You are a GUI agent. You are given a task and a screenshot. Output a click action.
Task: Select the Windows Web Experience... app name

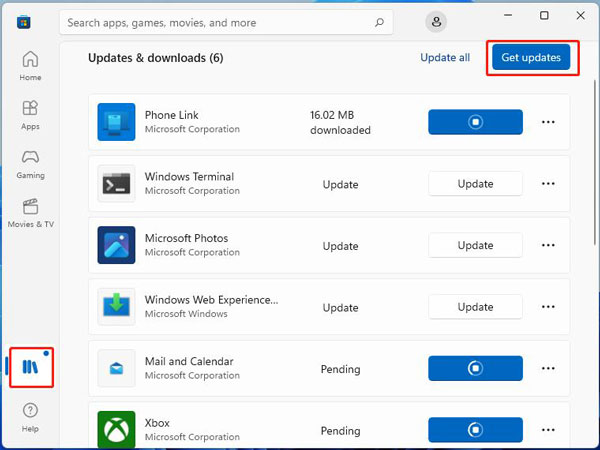[211, 300]
